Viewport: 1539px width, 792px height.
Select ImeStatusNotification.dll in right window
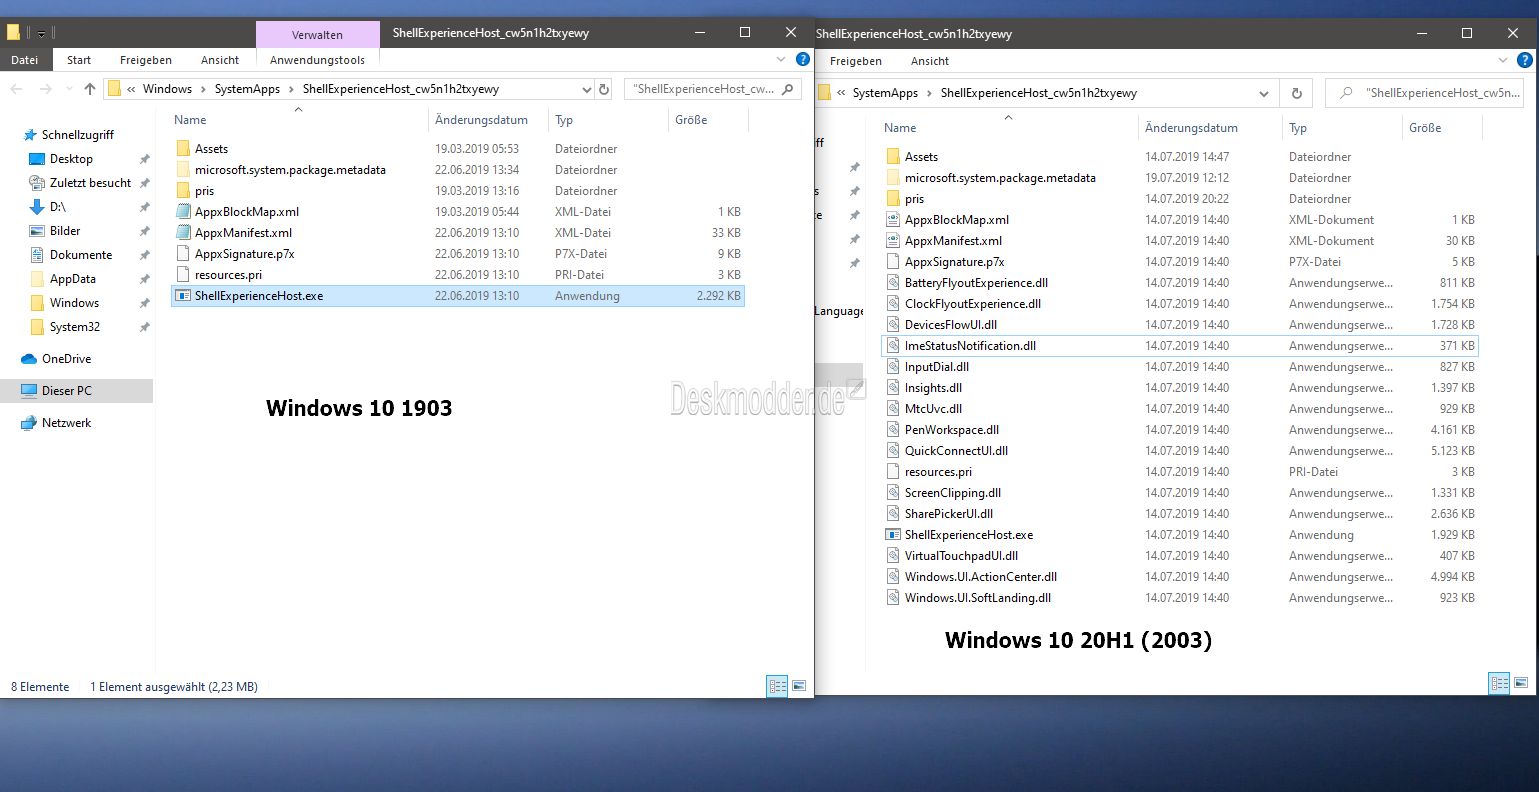pyautogui.click(x=1179, y=346)
